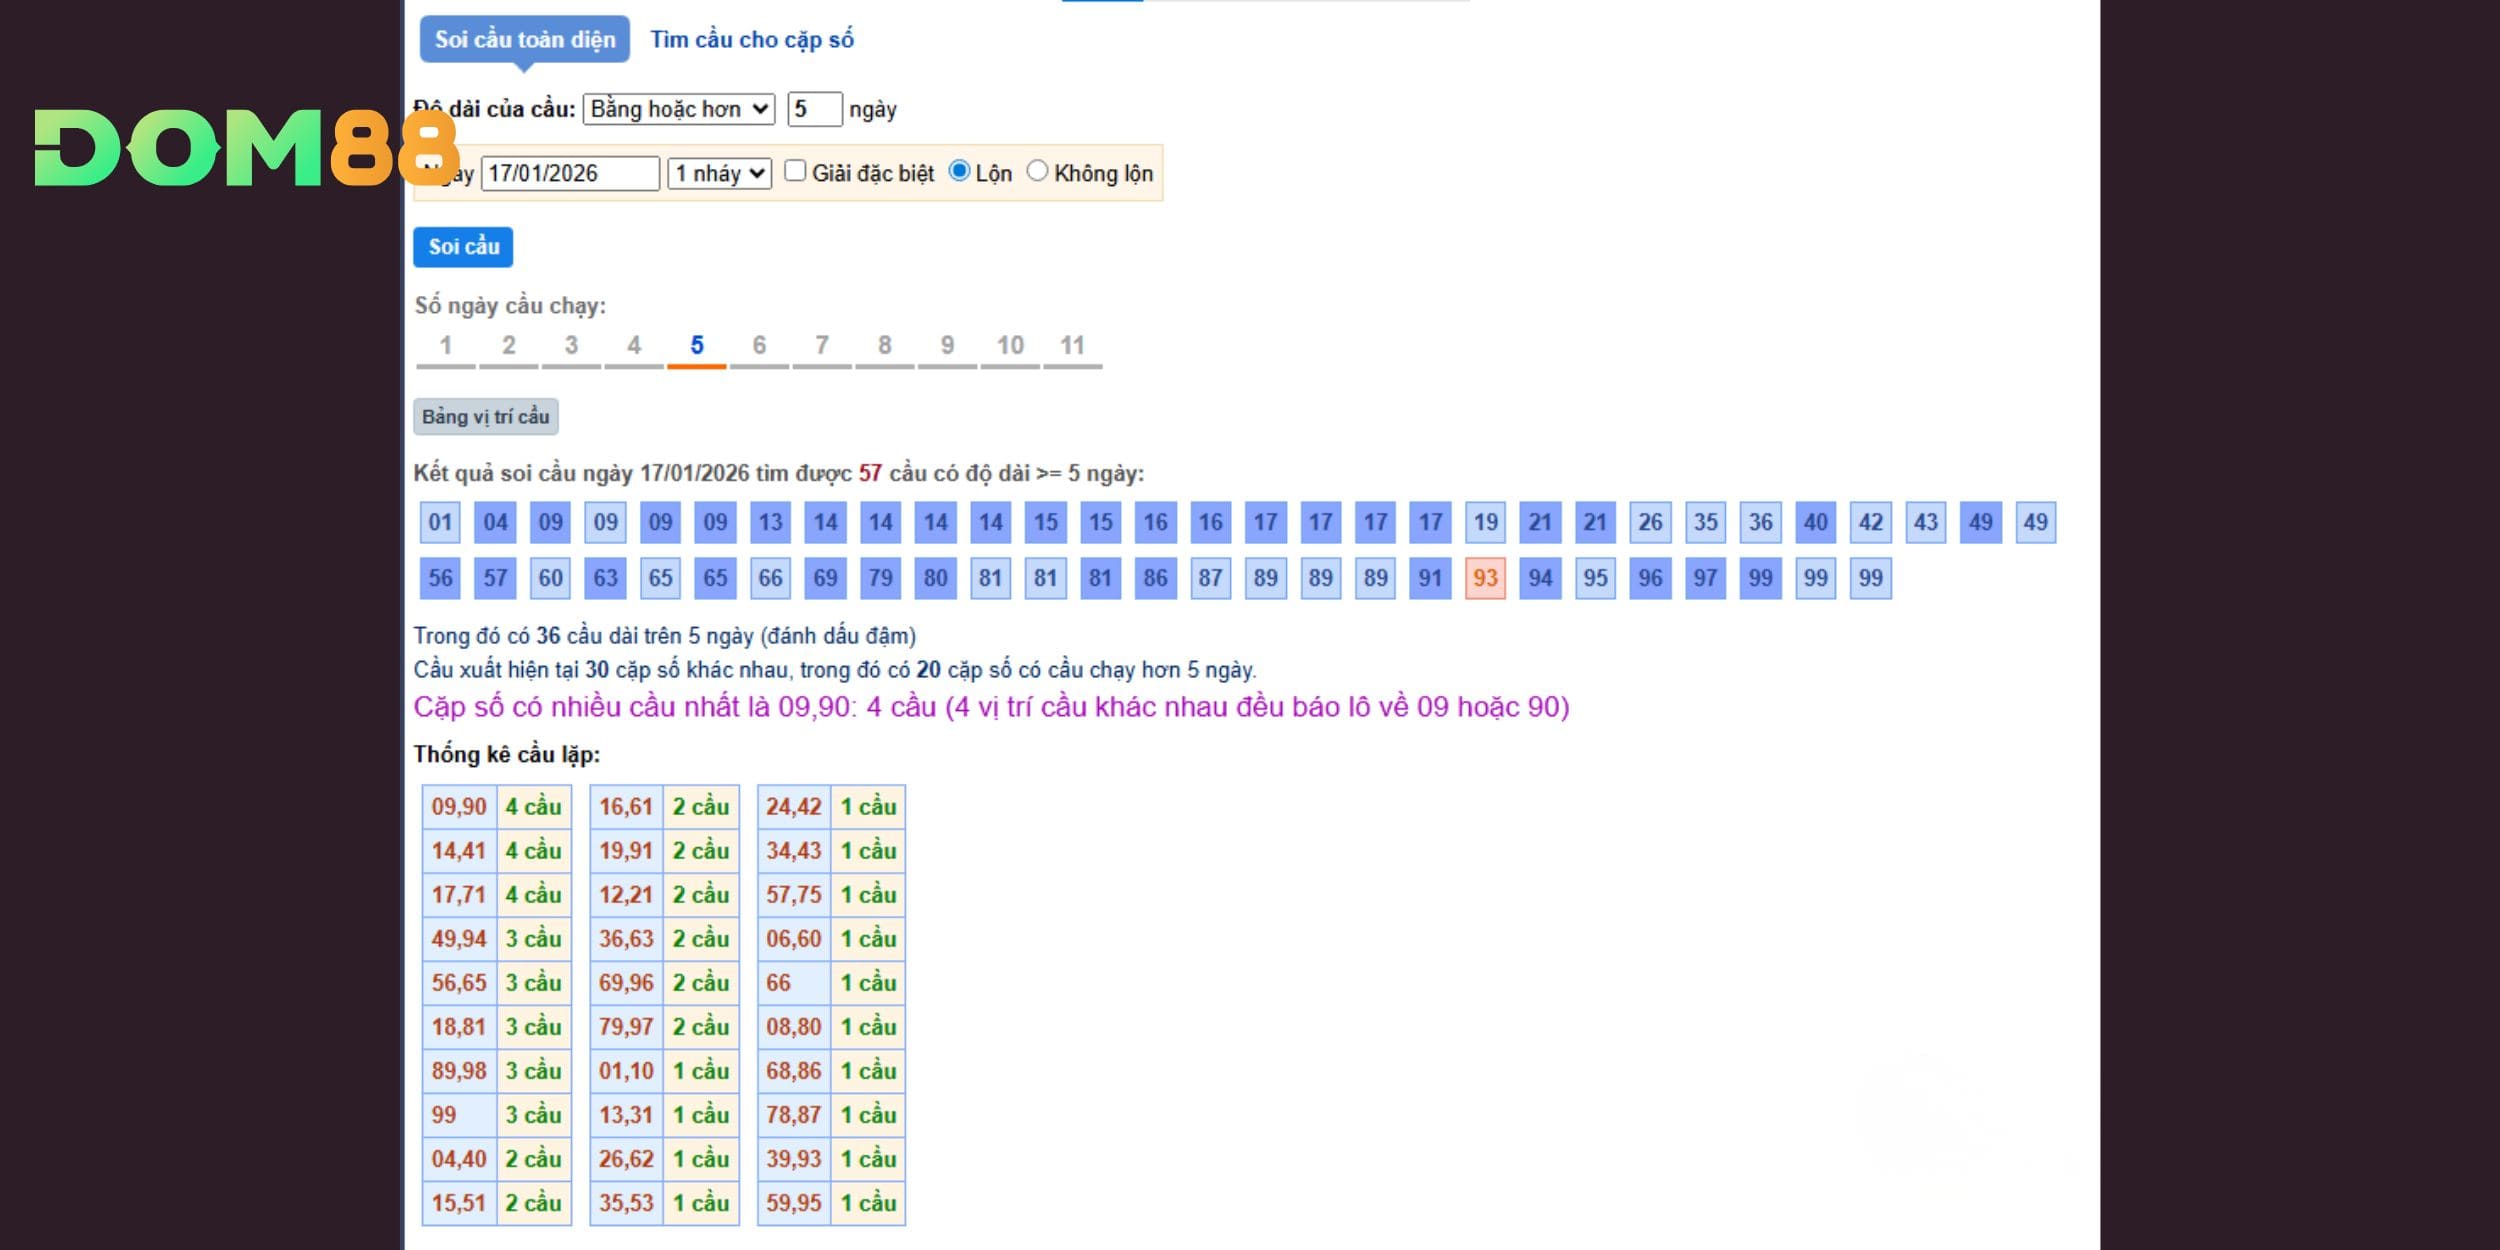
Task: Click number box 01
Action: pos(440,522)
